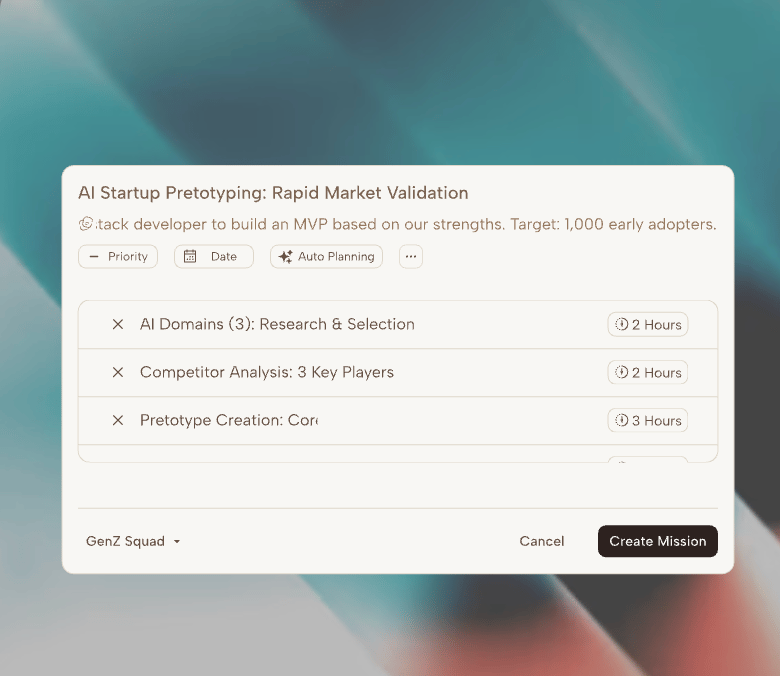Edit the mission title text
Screen dimensions: 780x676
(x=273, y=193)
